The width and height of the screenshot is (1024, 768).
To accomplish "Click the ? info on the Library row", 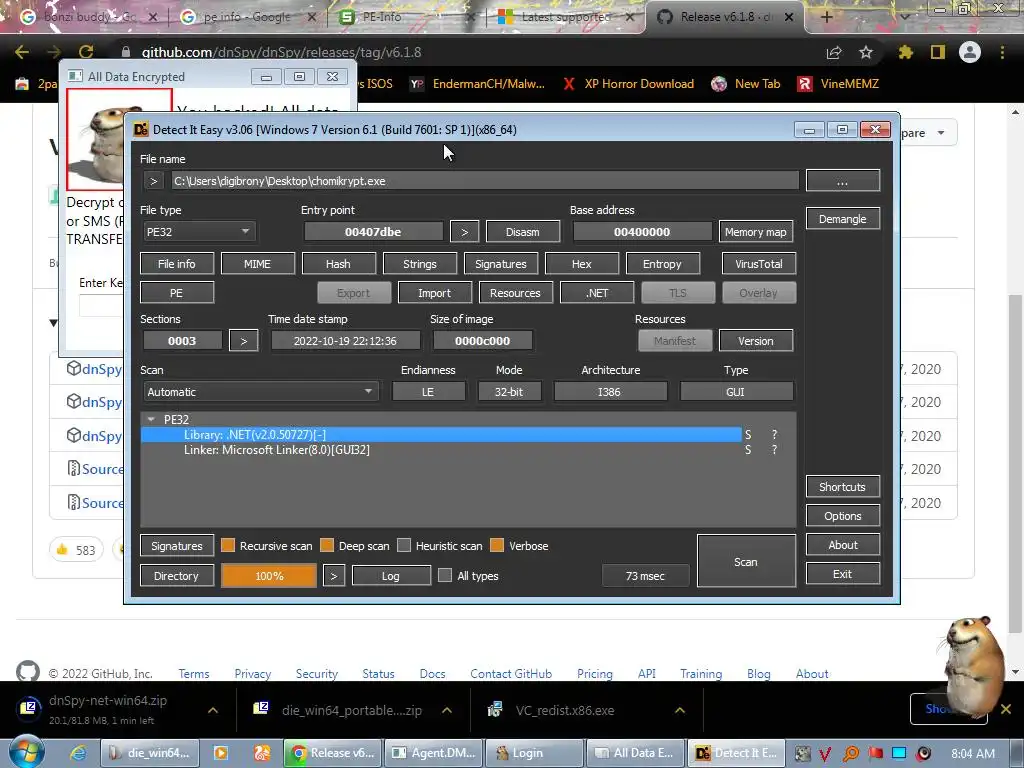I will [x=775, y=434].
